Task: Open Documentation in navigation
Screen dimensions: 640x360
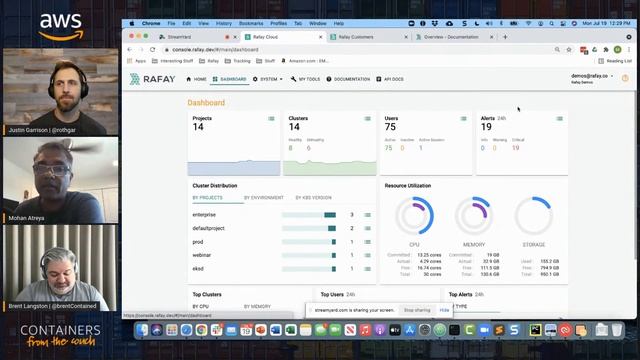Action: (348, 79)
